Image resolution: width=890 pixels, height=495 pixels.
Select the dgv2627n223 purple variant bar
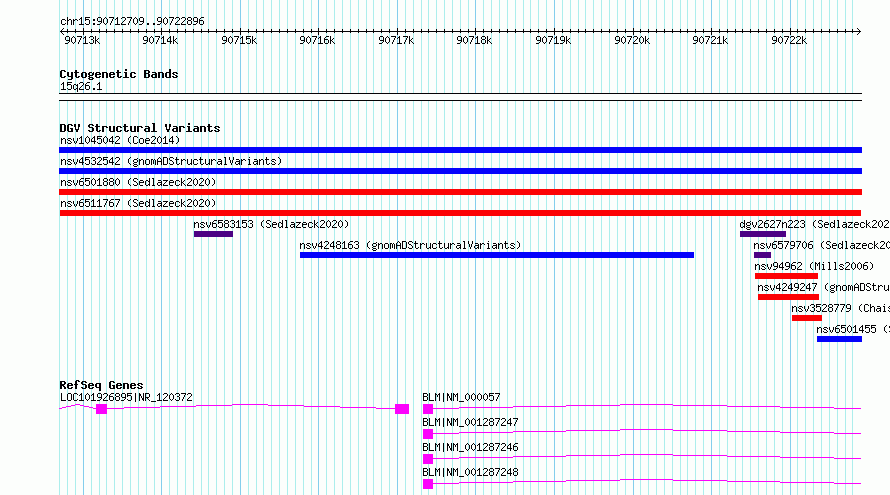coord(763,234)
